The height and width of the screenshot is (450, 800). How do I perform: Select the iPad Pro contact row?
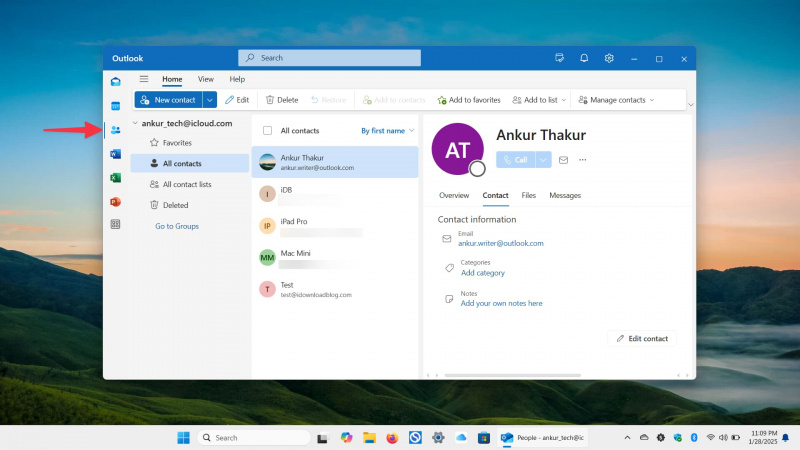click(335, 226)
